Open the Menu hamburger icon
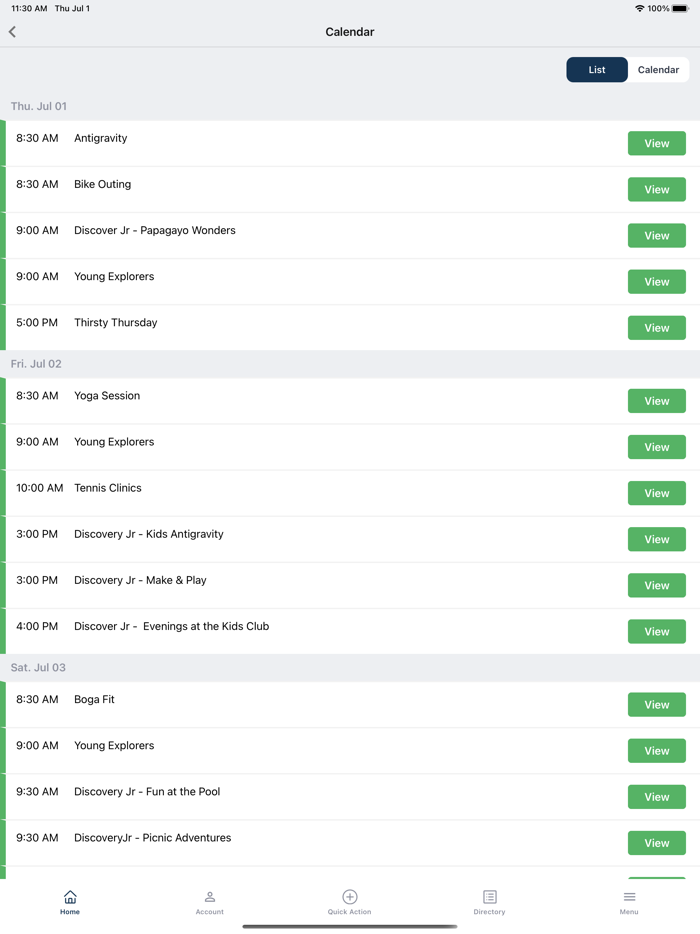700x934 pixels. point(629,897)
